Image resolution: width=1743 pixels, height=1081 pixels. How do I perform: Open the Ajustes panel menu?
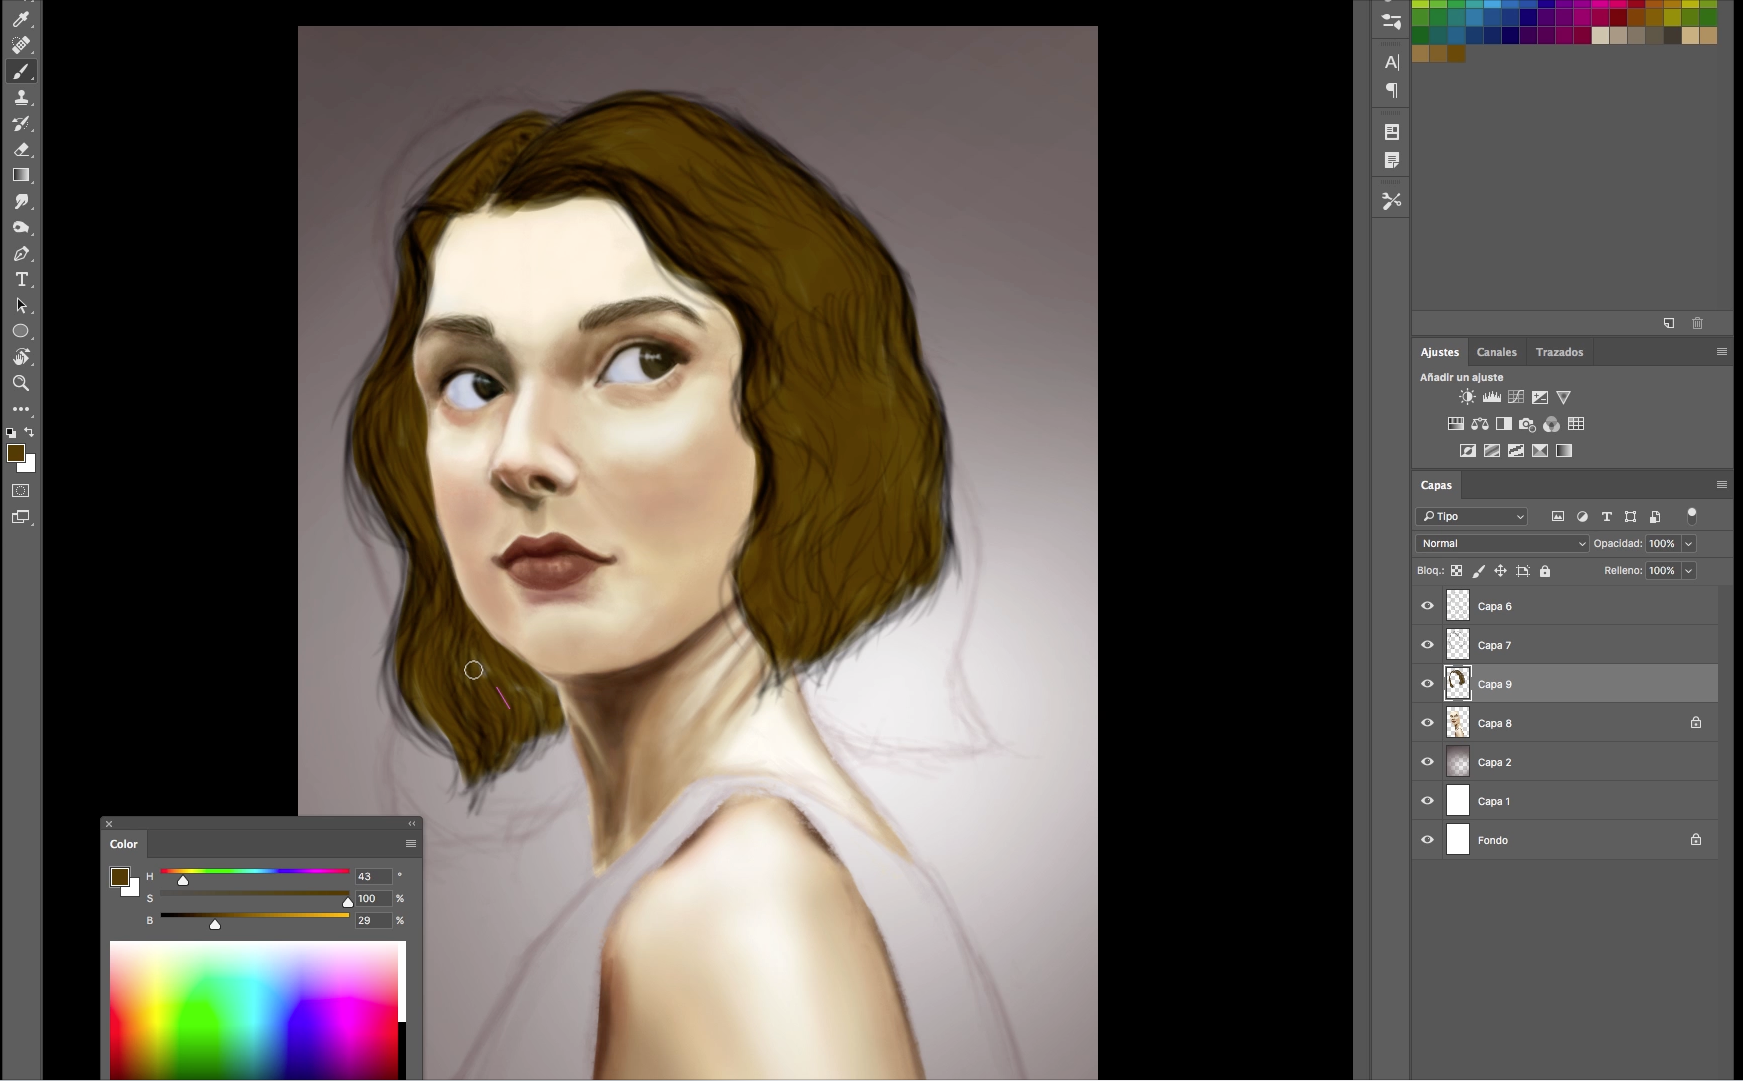[x=1721, y=352]
